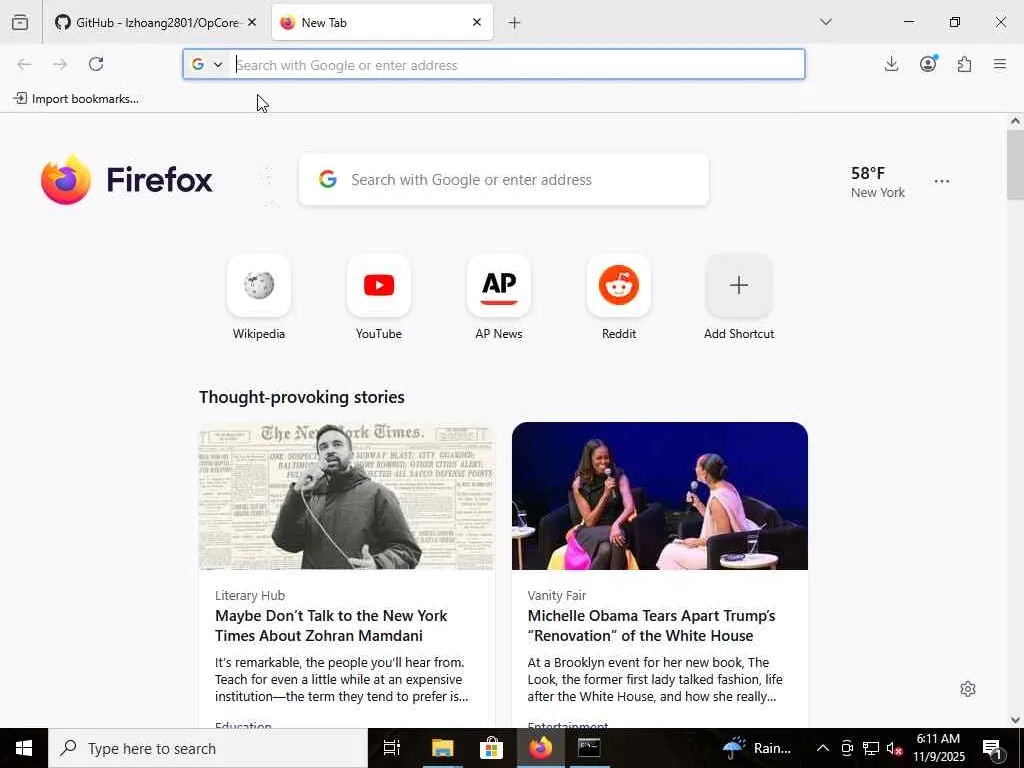Go forward with the forward arrow

[60, 64]
